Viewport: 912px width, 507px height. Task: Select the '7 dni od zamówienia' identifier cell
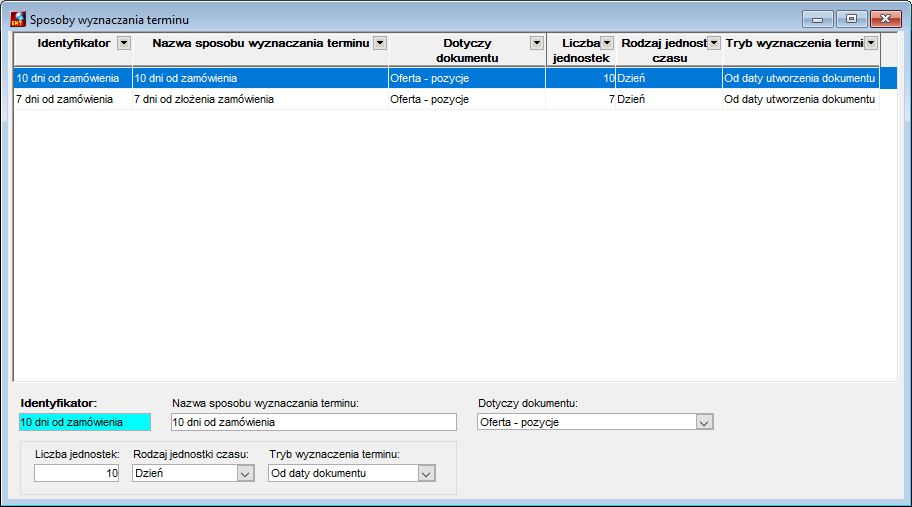73,99
